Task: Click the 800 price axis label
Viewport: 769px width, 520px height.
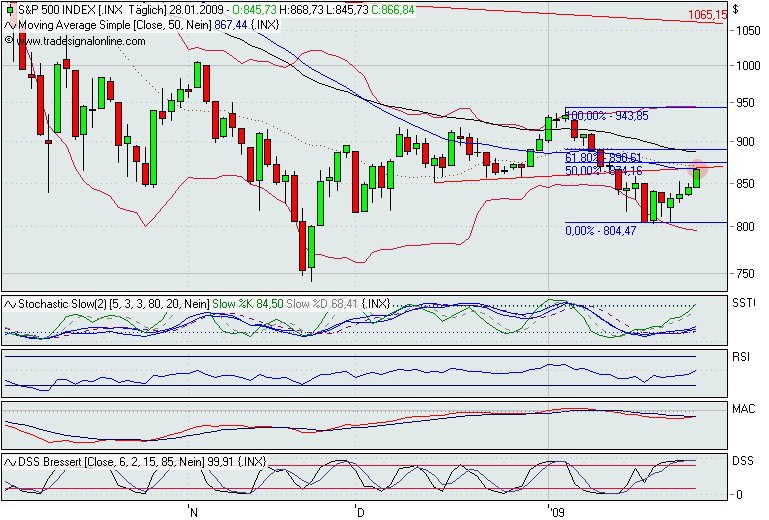Action: pos(744,227)
